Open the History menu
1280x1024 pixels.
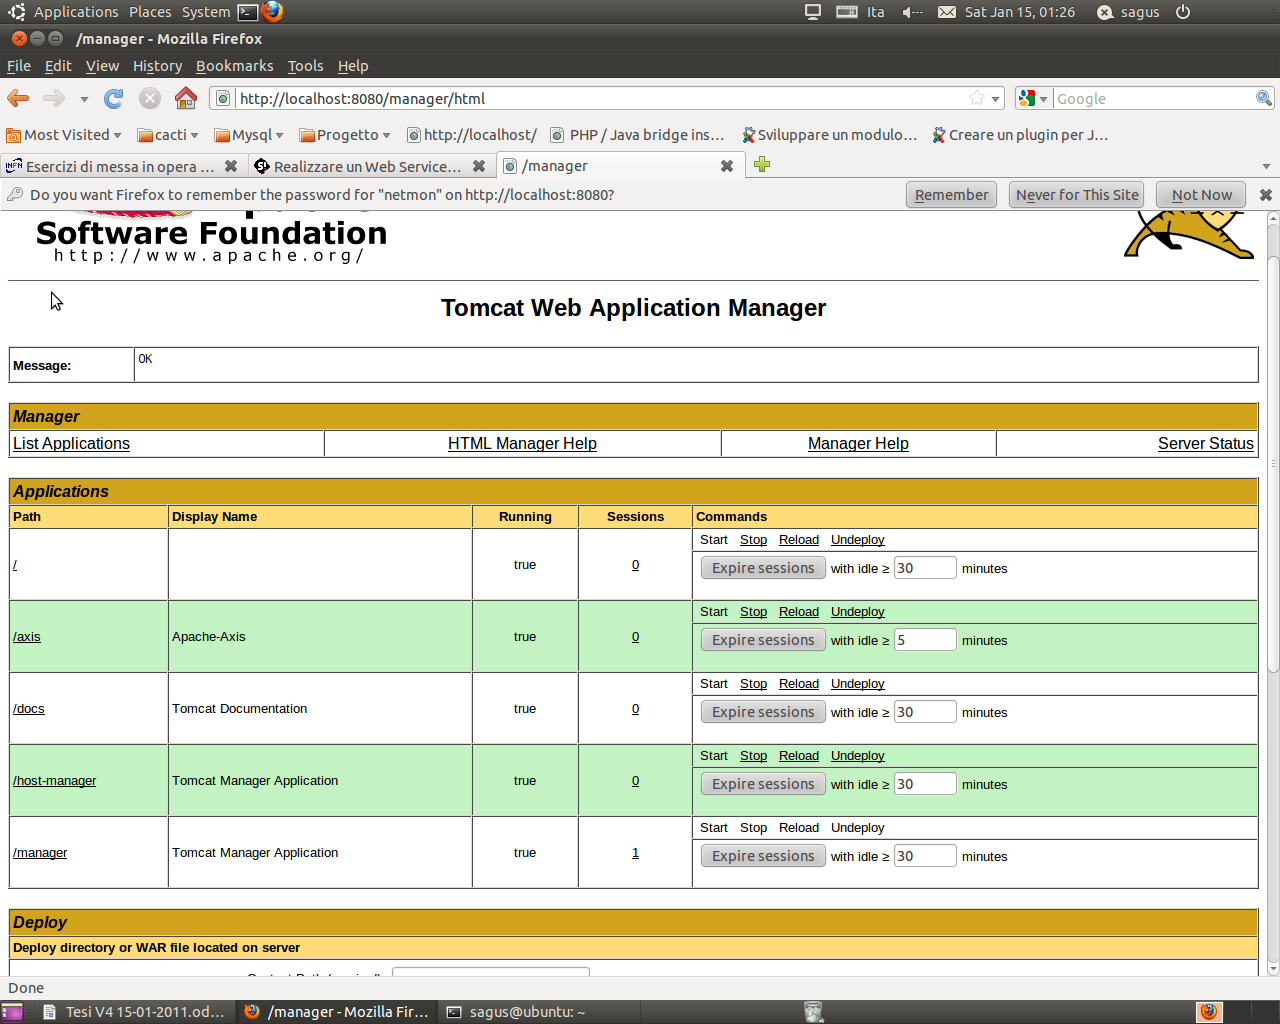point(157,66)
